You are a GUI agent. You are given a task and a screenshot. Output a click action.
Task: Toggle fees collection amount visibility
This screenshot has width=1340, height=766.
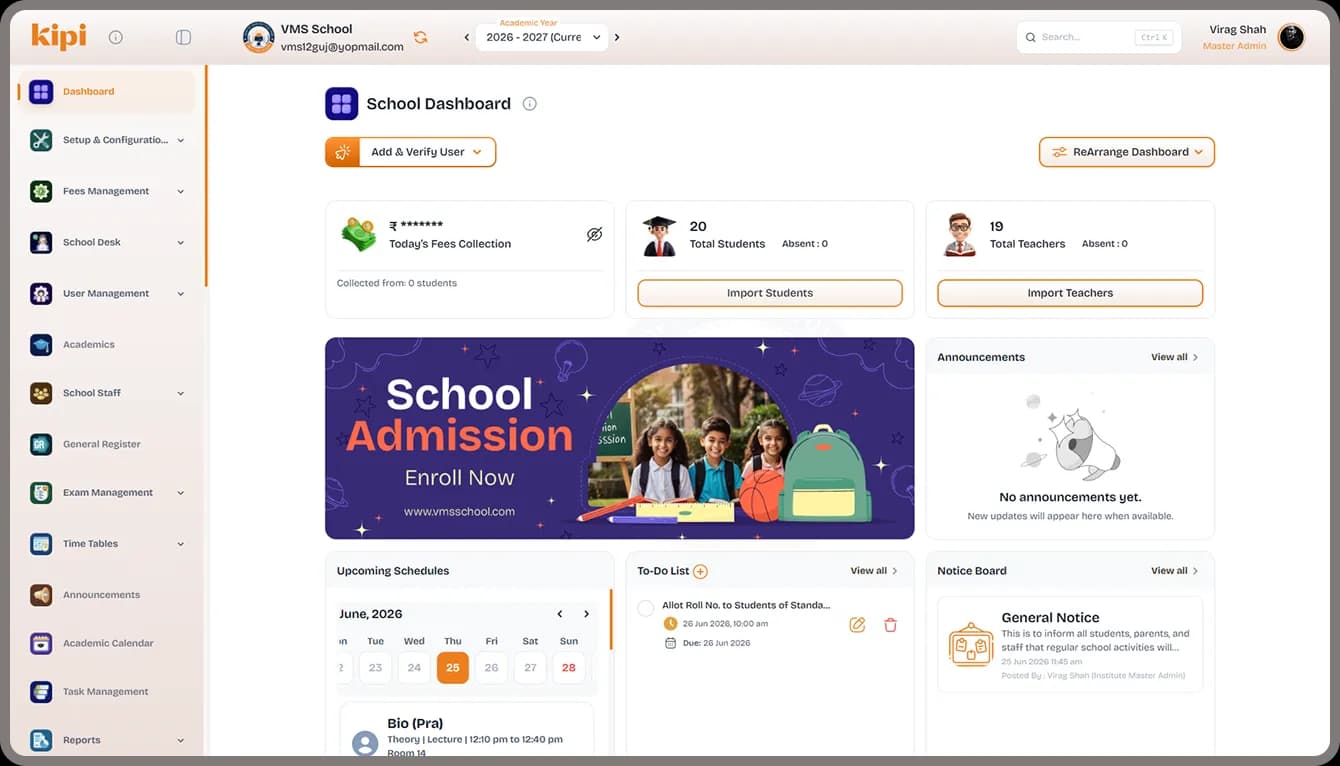tap(594, 234)
